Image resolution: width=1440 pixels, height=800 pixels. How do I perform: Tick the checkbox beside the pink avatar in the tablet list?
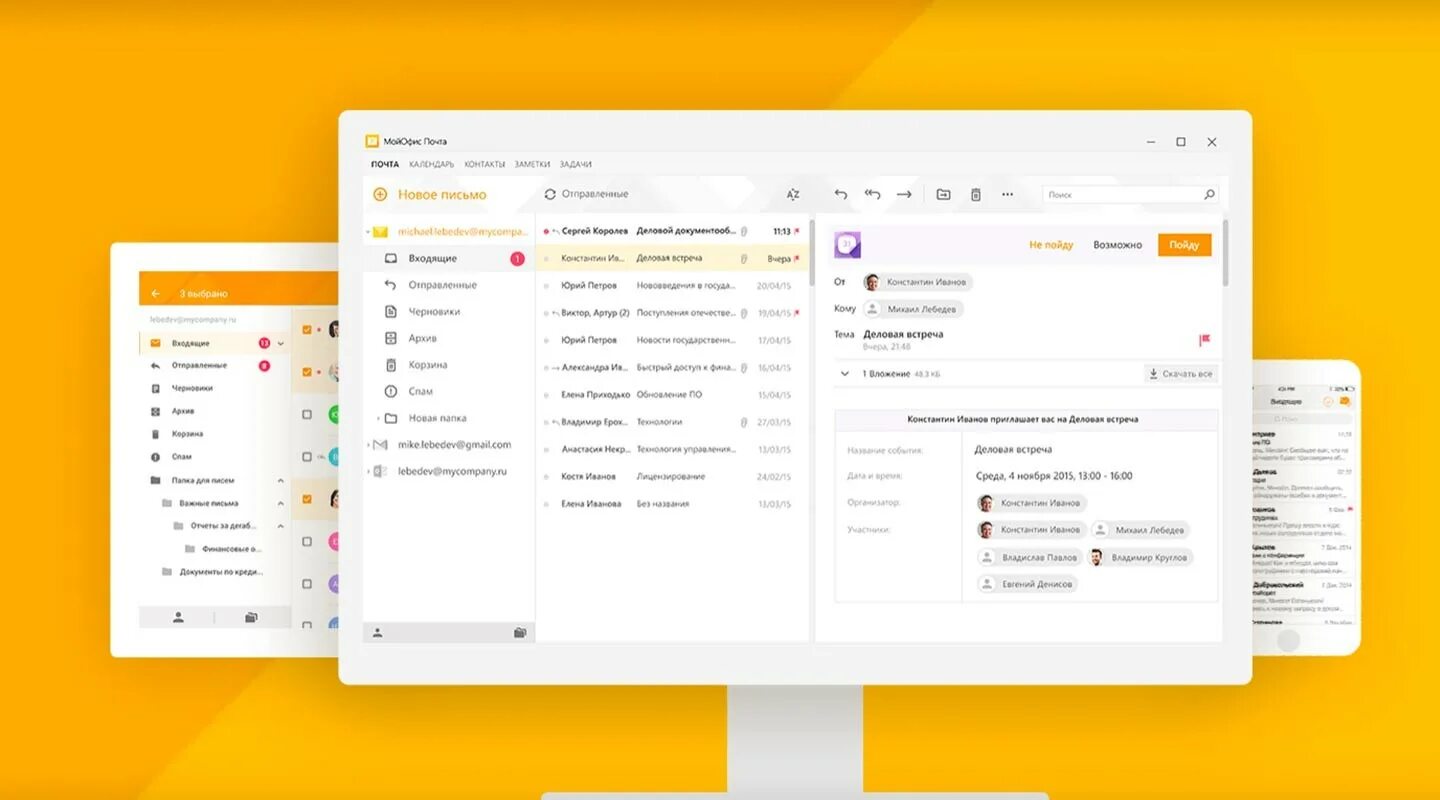coord(307,541)
